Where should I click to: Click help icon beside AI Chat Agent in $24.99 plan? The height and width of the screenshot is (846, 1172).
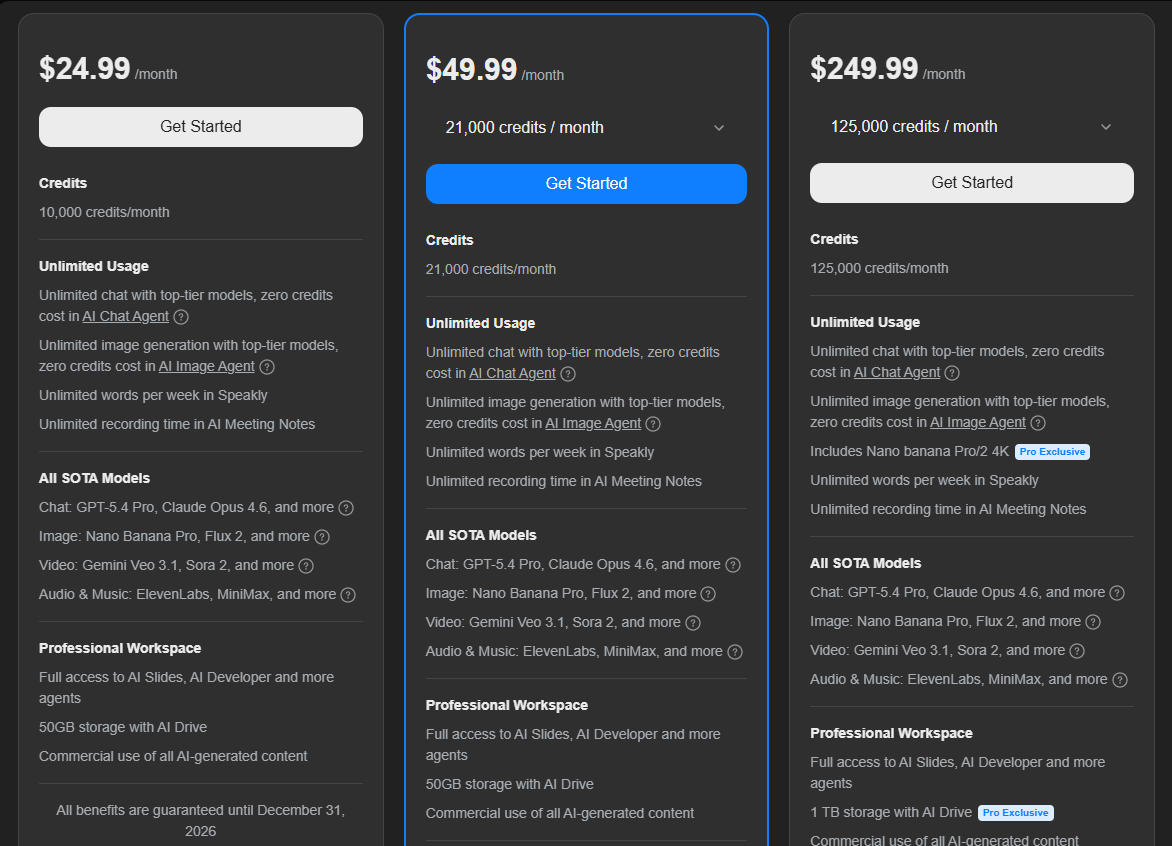point(181,317)
